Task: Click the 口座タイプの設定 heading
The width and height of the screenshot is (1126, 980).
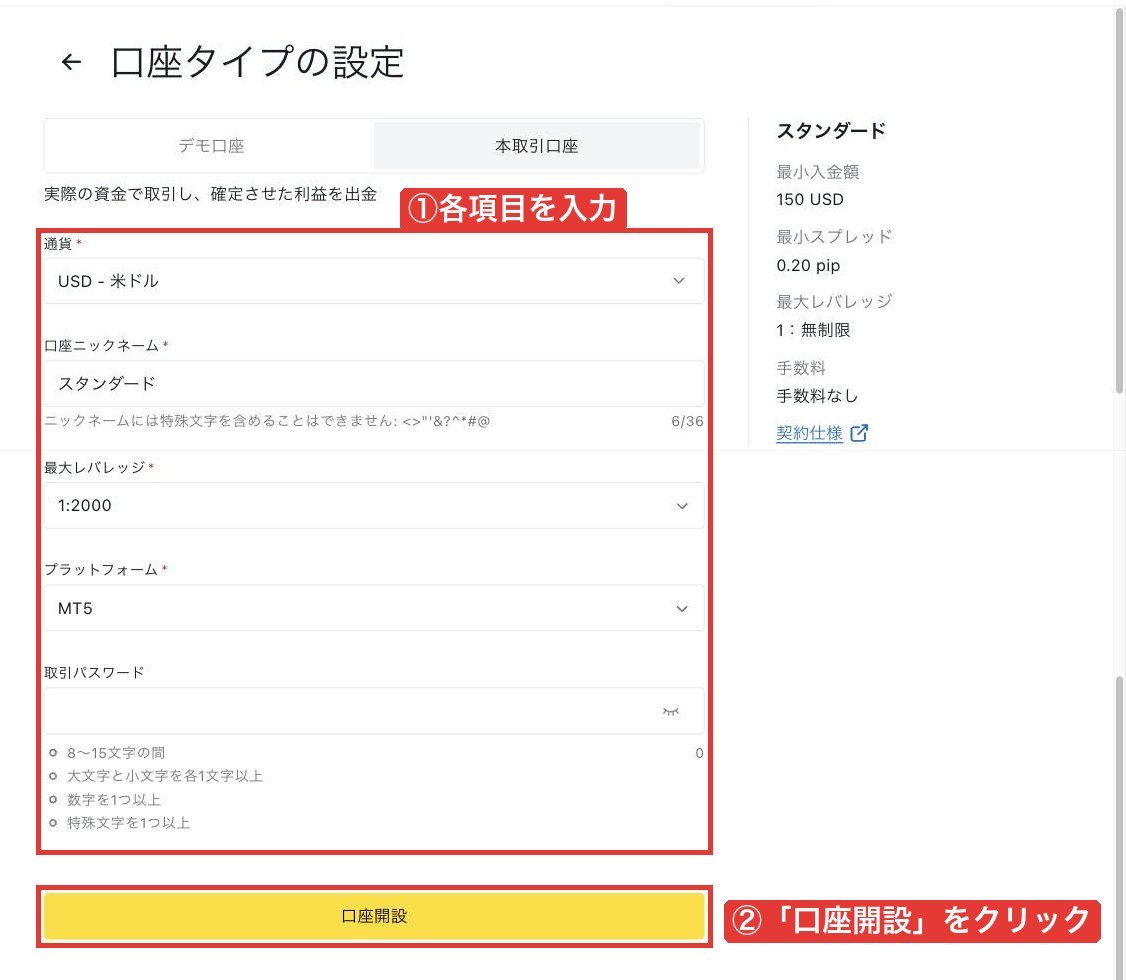Action: [x=258, y=62]
